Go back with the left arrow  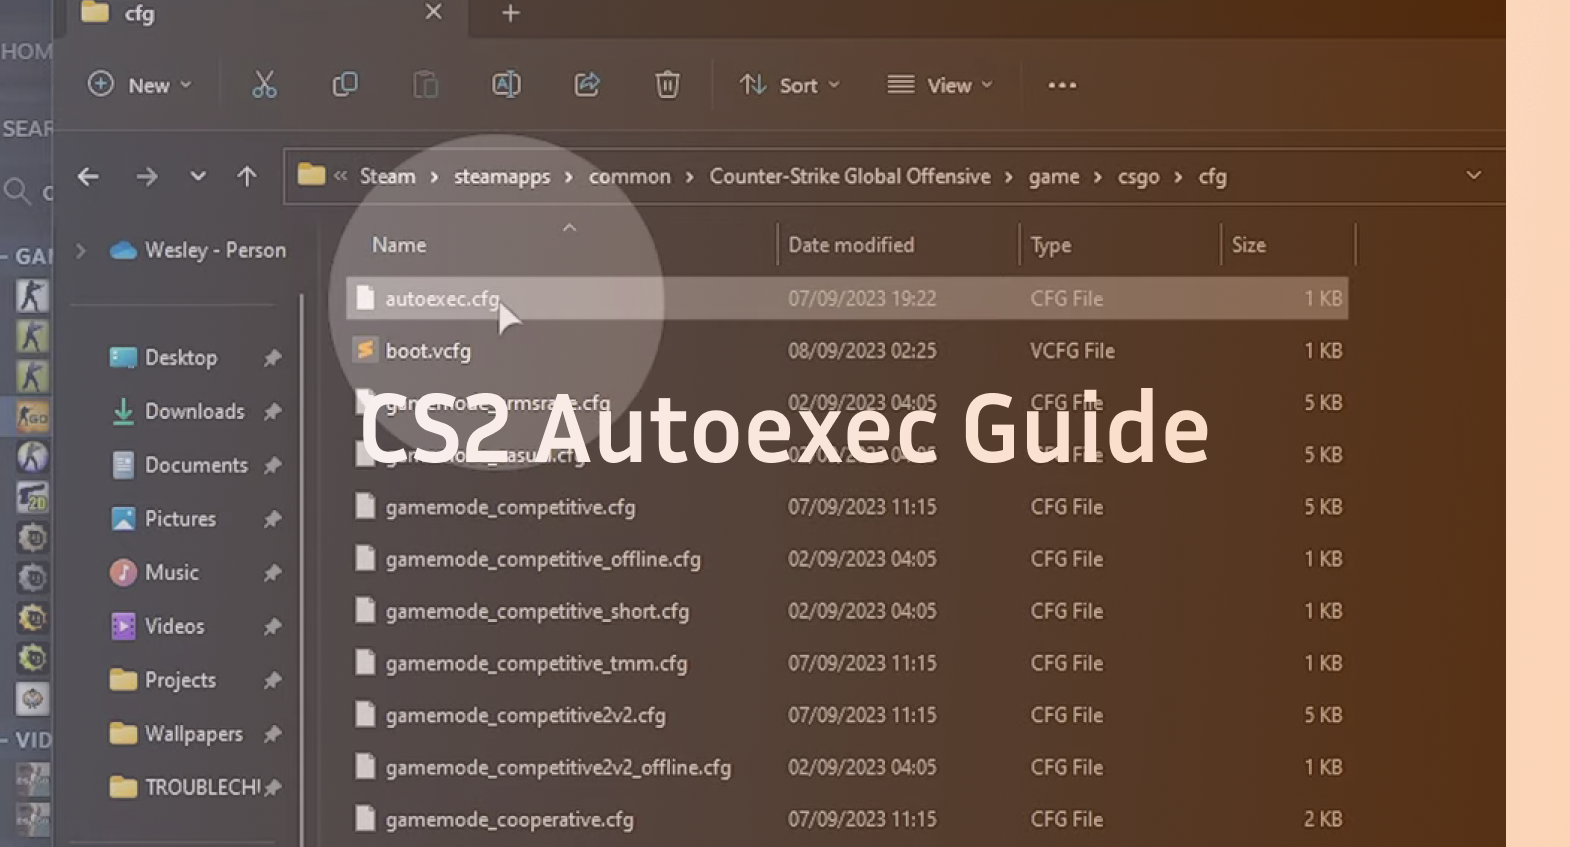pos(88,177)
